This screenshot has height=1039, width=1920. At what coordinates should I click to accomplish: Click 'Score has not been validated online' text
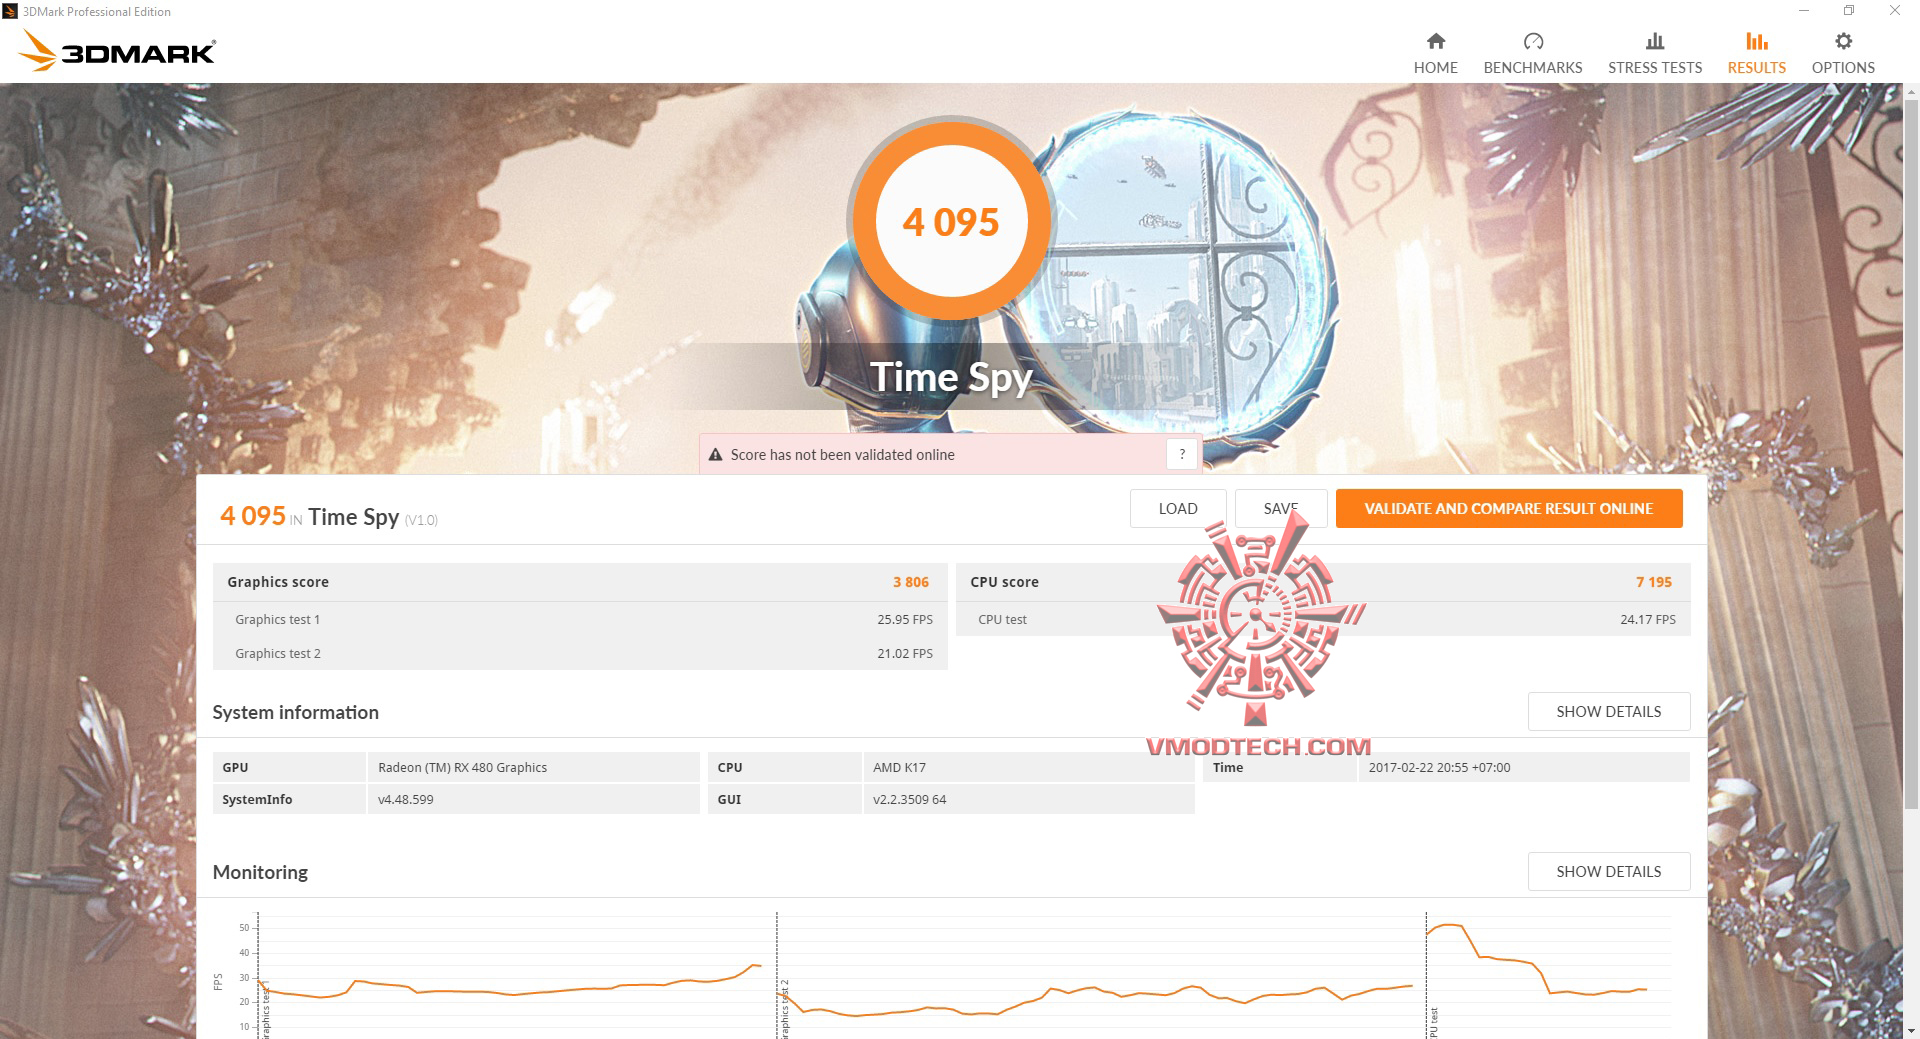(842, 455)
